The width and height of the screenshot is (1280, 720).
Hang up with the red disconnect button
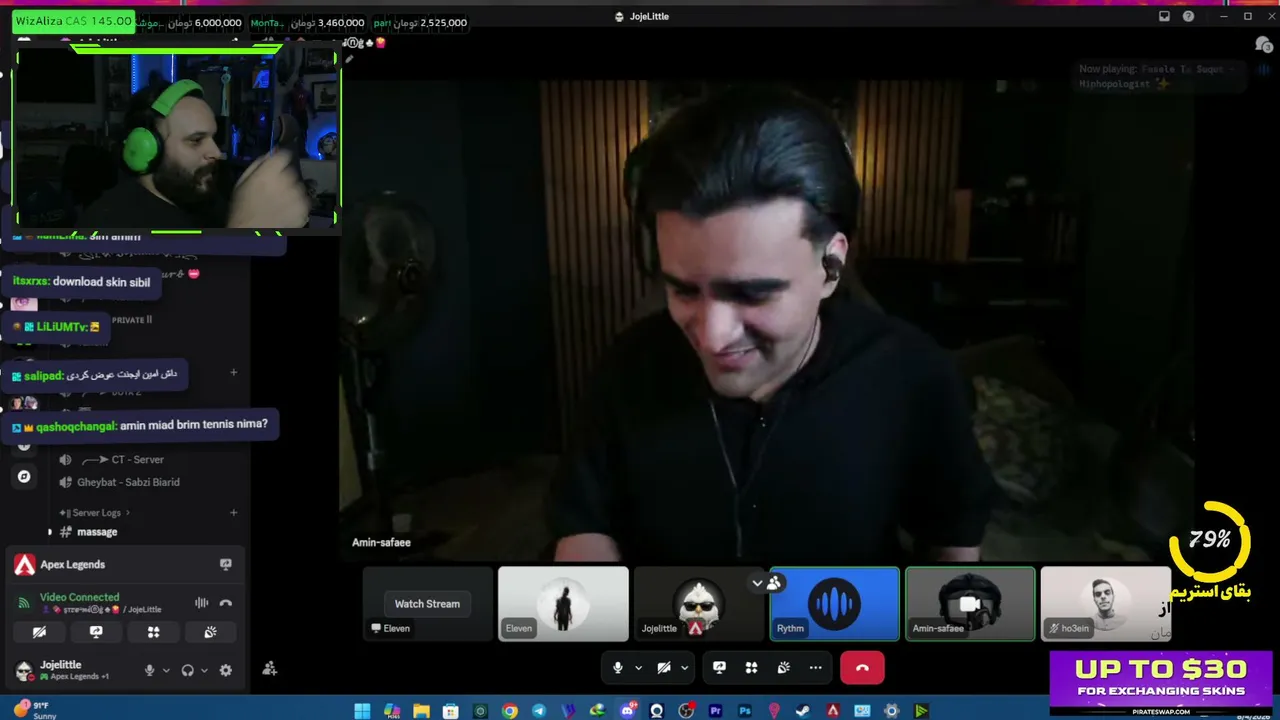pos(862,668)
